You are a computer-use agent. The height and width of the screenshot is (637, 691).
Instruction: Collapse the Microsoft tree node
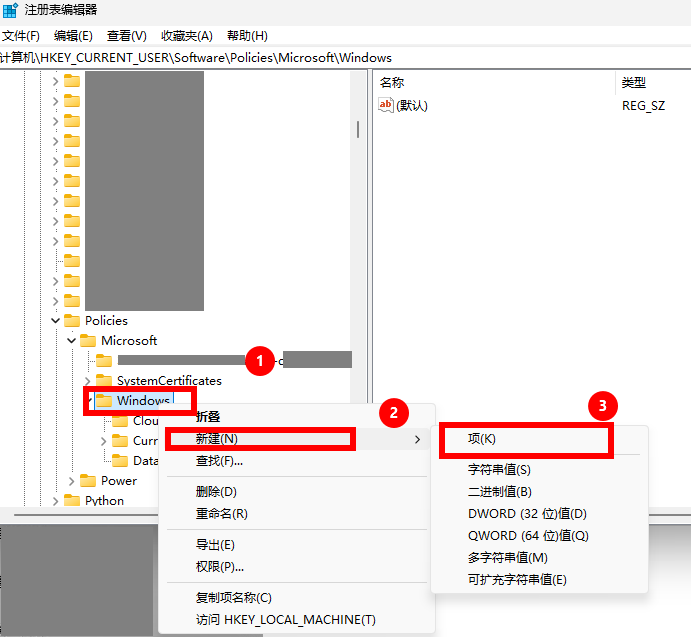point(71,341)
